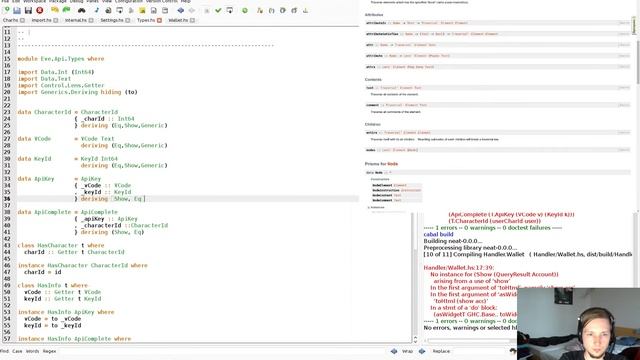The height and width of the screenshot is (360, 640).
Task: Click the yellow back-navigation toolbar icon
Action: coord(55,10)
